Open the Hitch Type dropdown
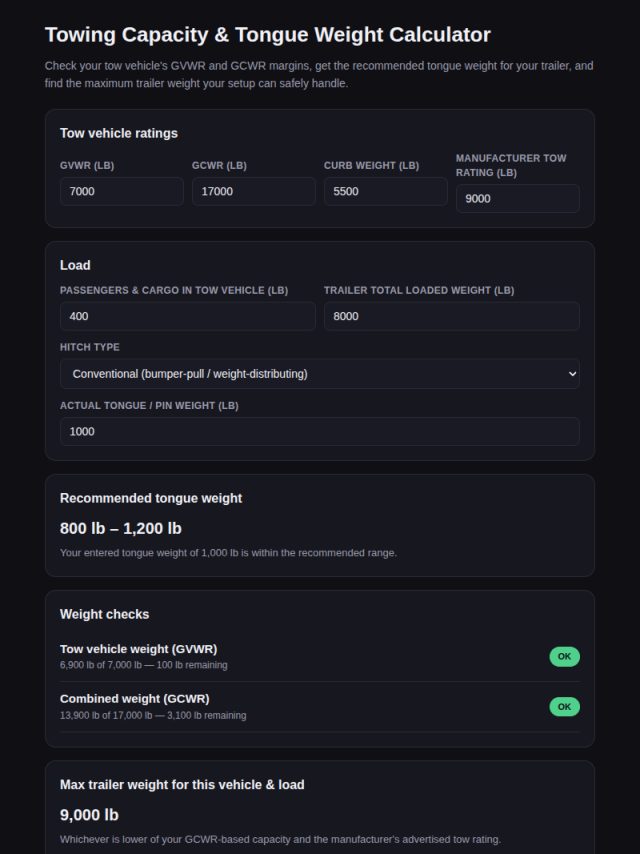This screenshot has height=854, width=640. (x=320, y=374)
